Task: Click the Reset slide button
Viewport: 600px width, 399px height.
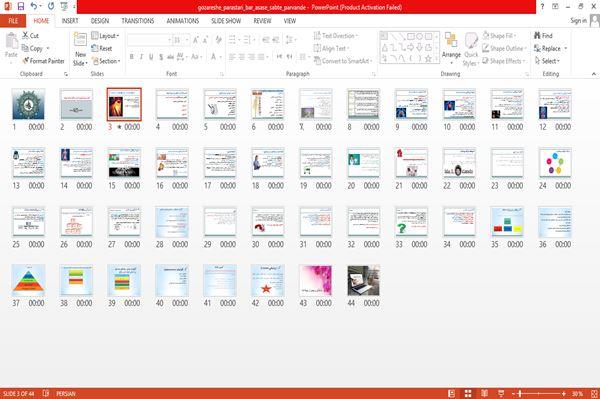Action: (x=102, y=48)
